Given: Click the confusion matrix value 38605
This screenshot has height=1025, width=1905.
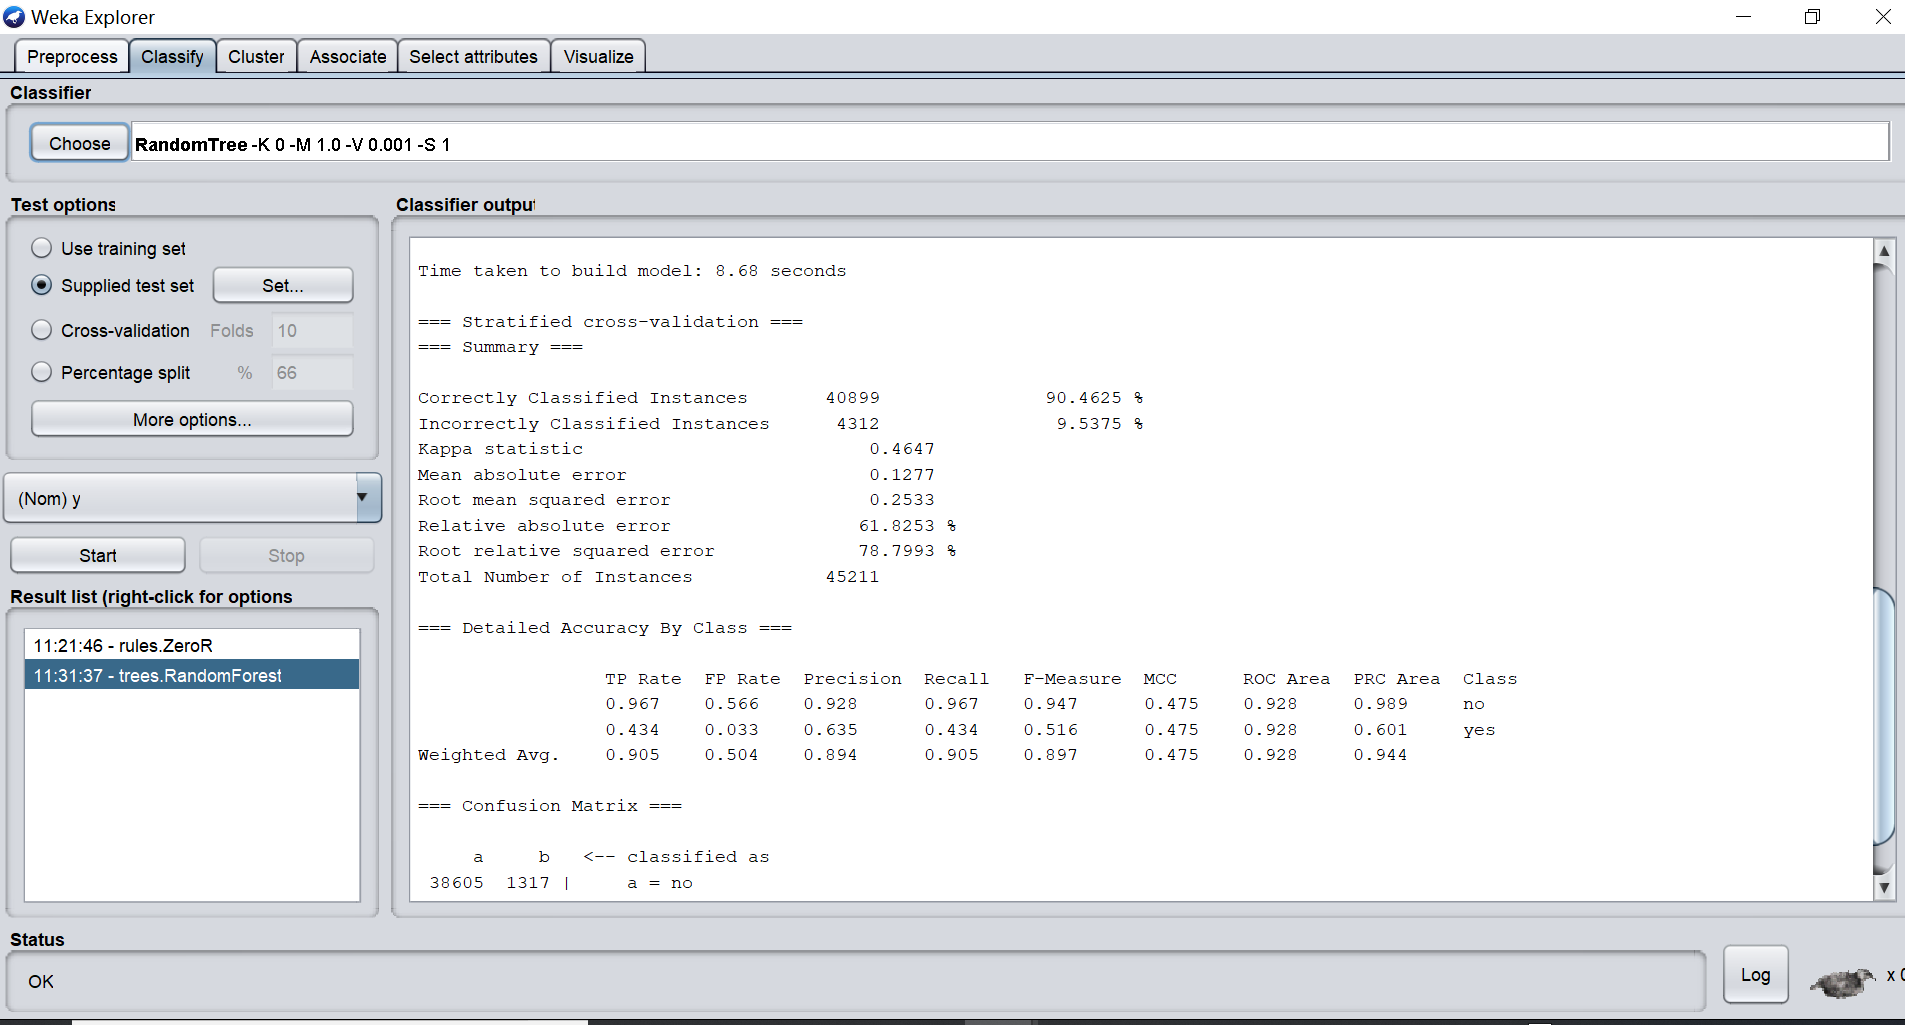Looking at the screenshot, I should coord(457,883).
